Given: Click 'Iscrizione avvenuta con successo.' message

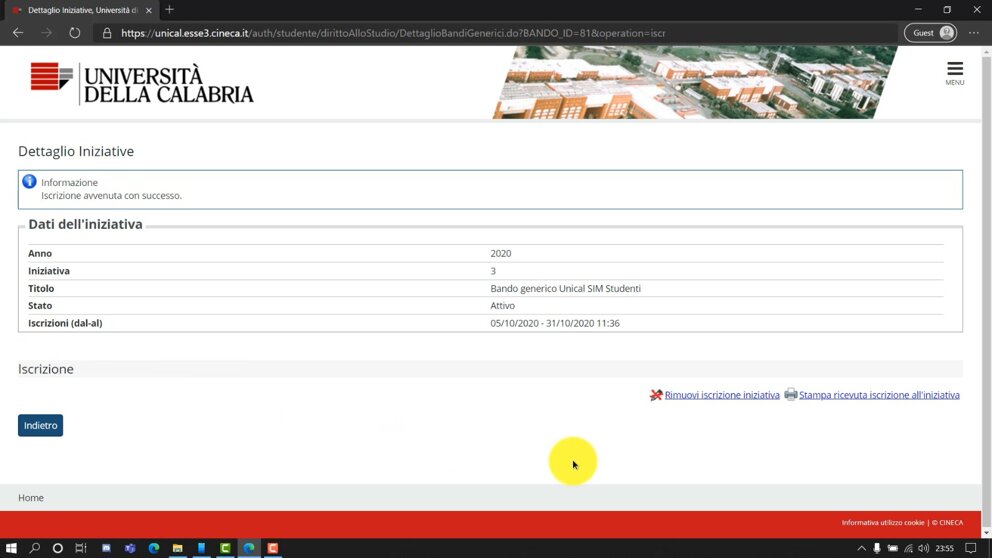Looking at the screenshot, I should click(x=111, y=195).
